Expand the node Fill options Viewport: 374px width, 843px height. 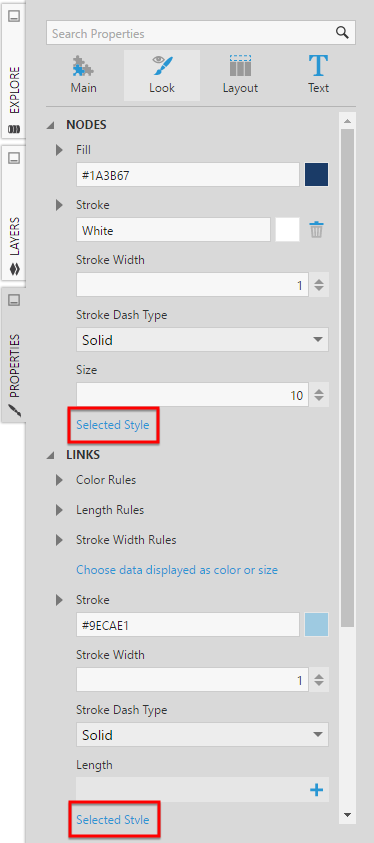60,150
